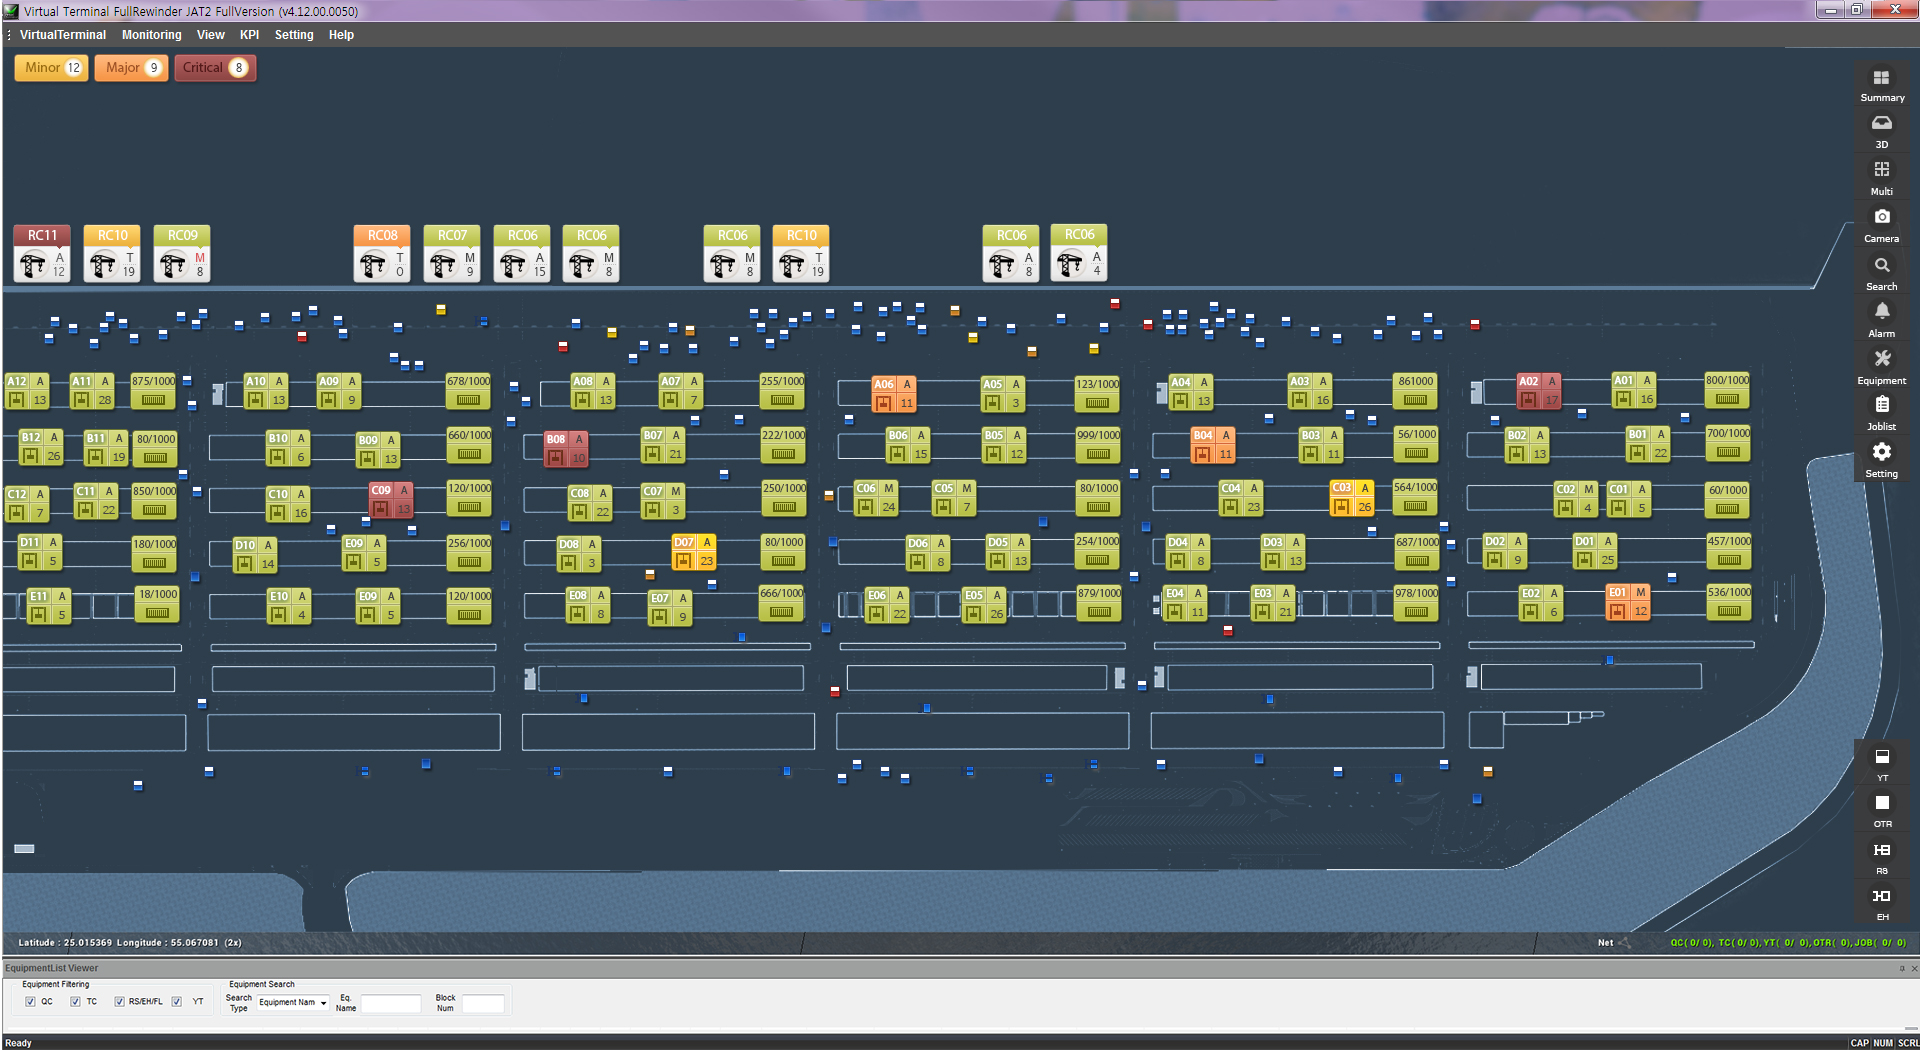
Task: Uncheck the TC equipment filter checkbox
Action: pyautogui.click(x=75, y=1002)
